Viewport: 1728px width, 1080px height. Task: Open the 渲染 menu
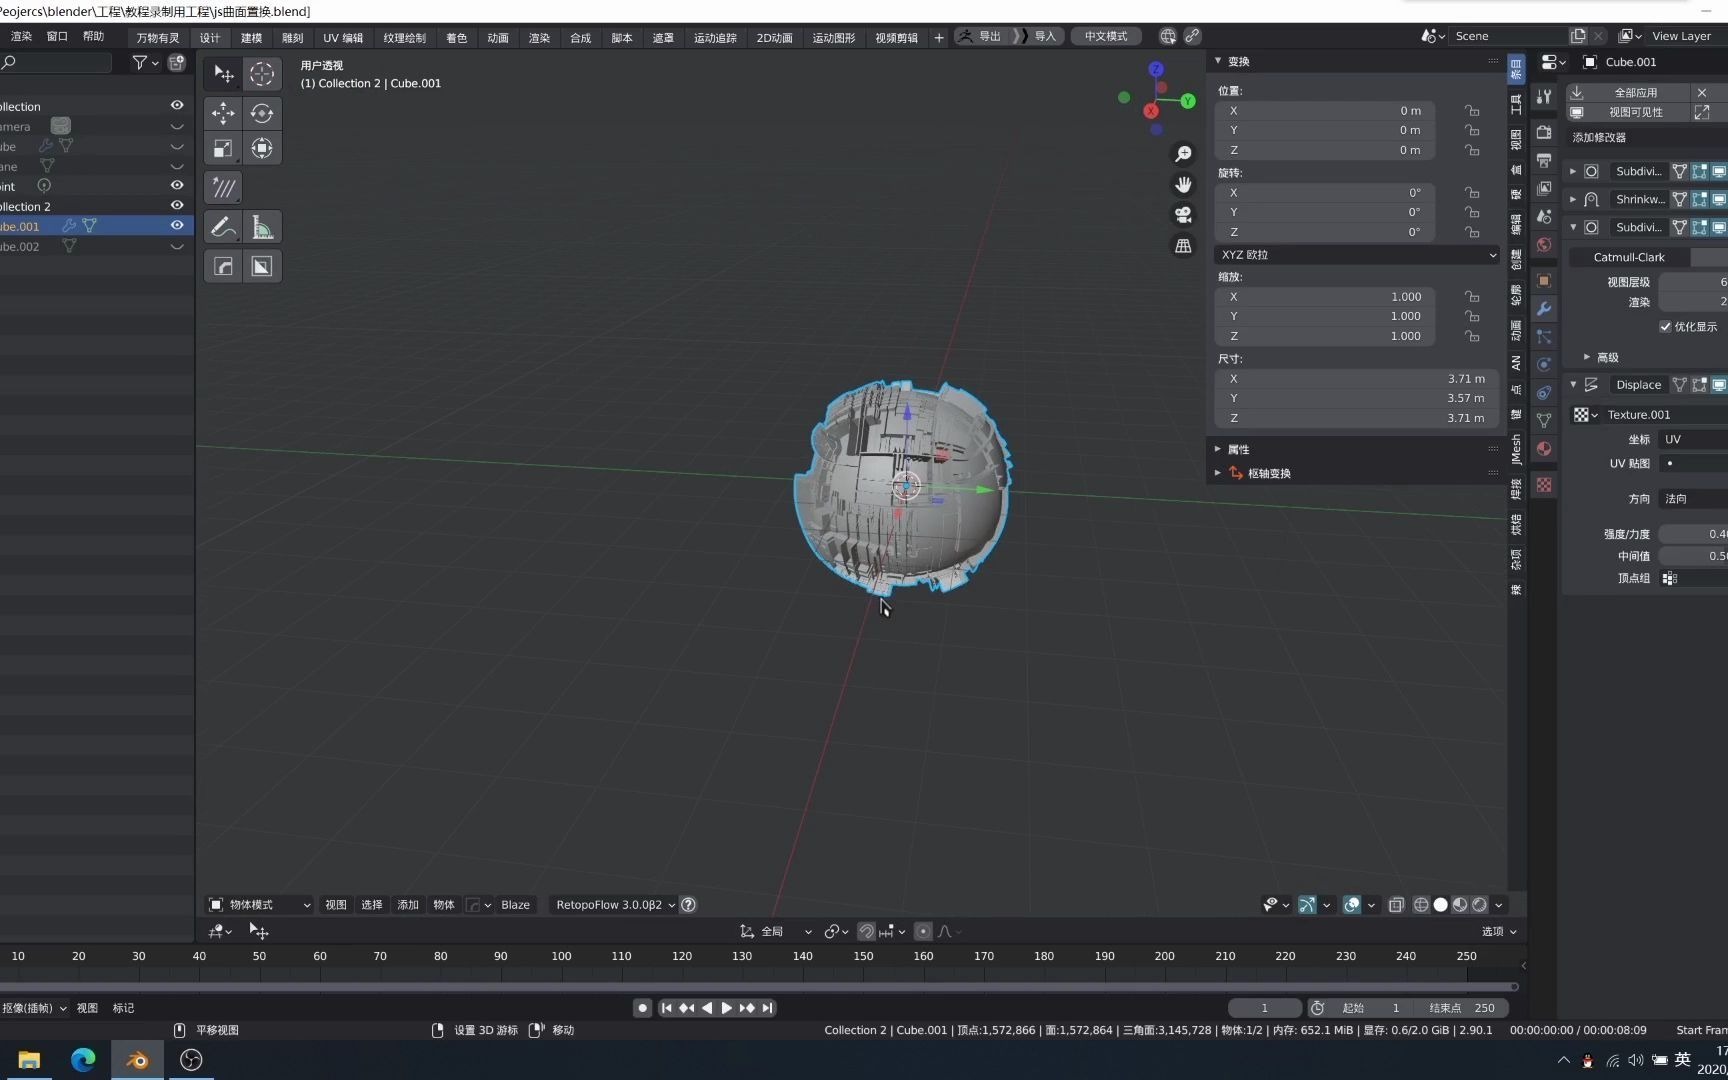(x=20, y=36)
